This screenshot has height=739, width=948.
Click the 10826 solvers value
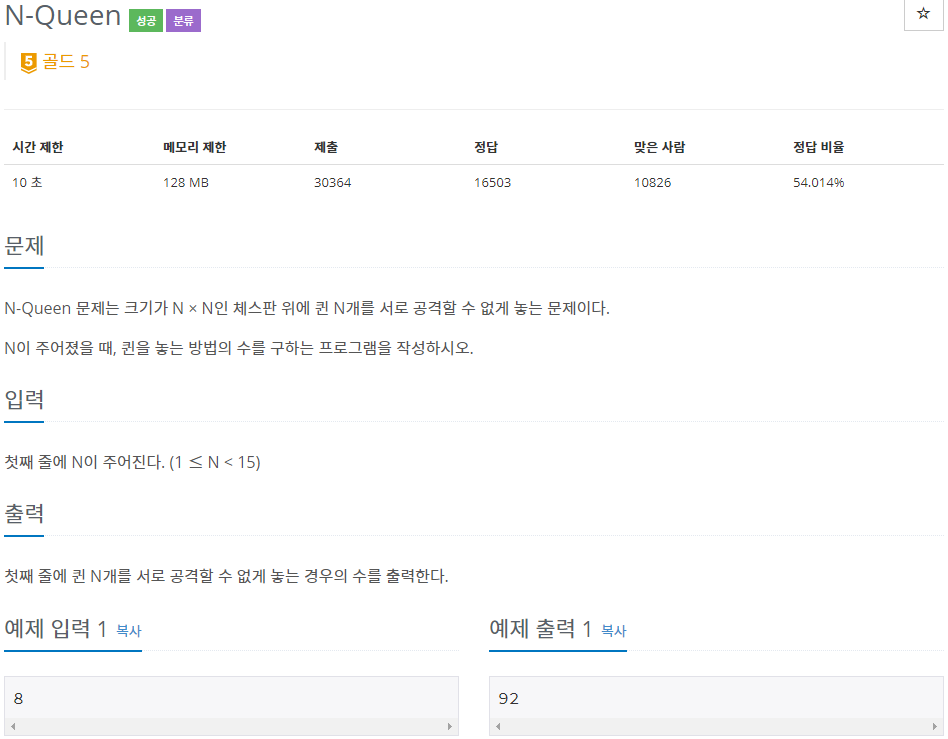click(x=652, y=183)
